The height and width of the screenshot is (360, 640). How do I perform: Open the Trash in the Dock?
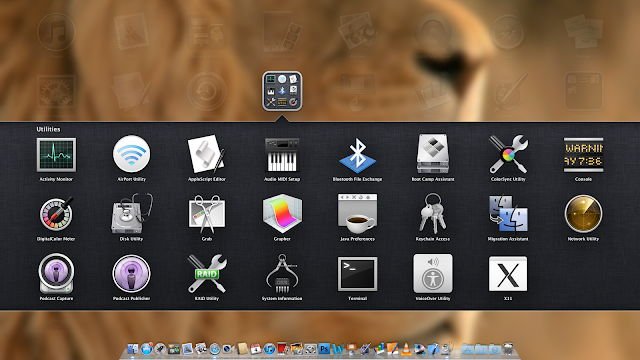[x=509, y=349]
